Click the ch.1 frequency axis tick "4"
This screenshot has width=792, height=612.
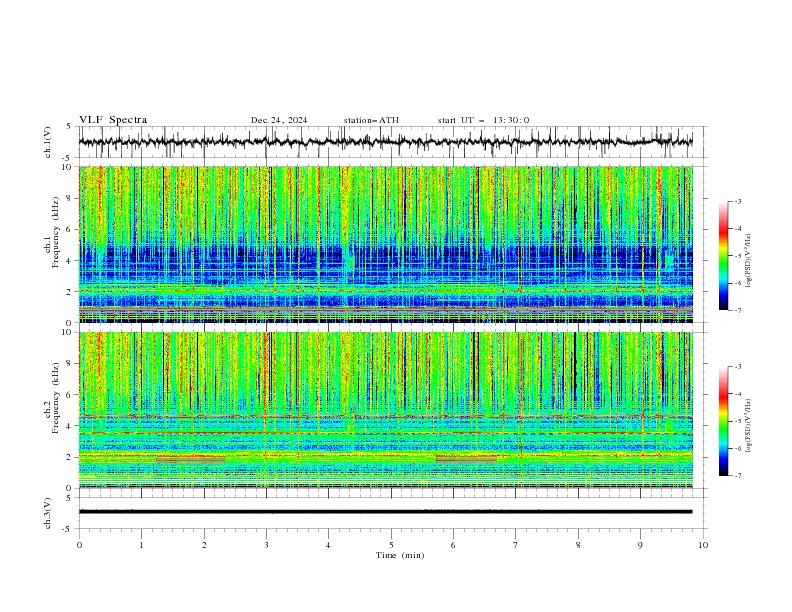[x=69, y=261]
